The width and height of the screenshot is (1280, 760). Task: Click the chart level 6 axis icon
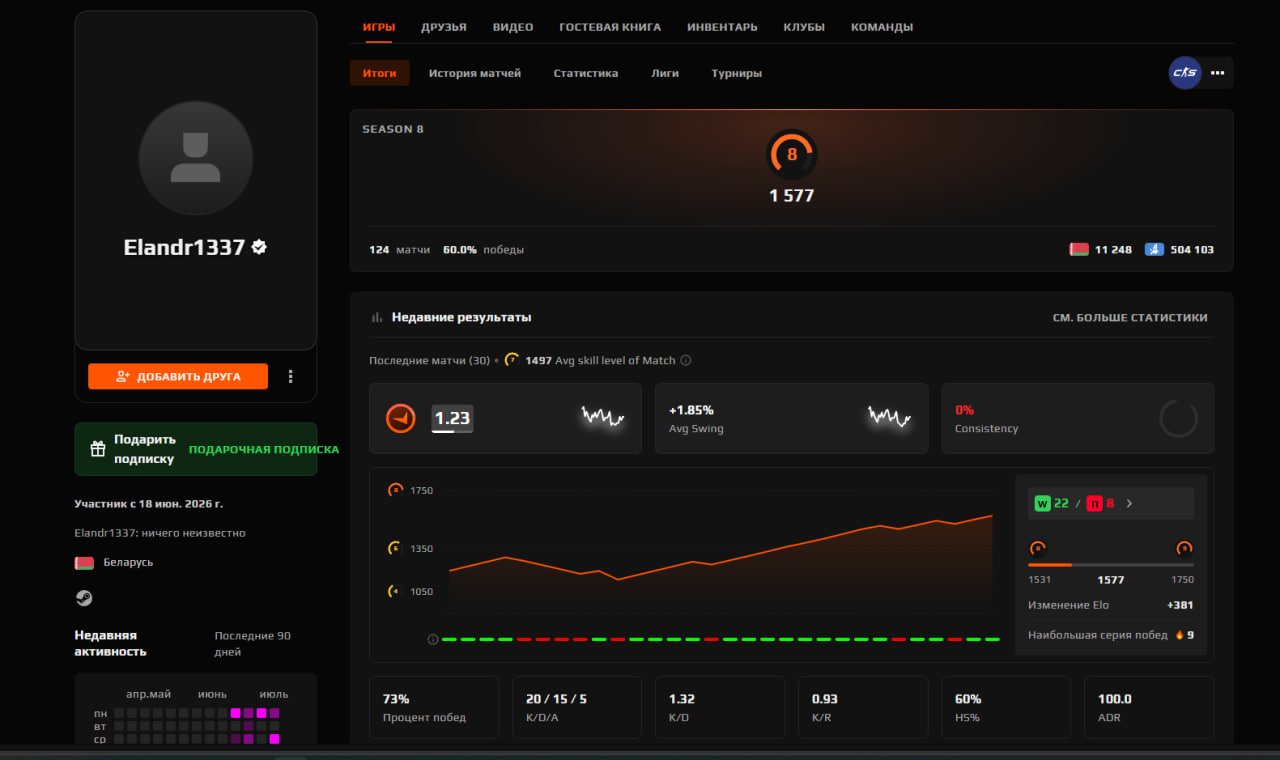(395, 548)
